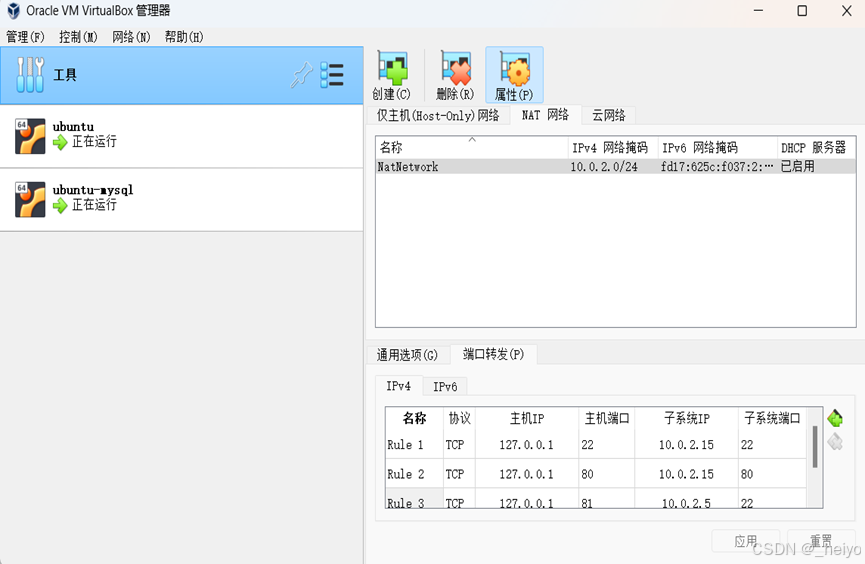Click 主机端口 column header
The height and width of the screenshot is (564, 865).
[x=607, y=418]
